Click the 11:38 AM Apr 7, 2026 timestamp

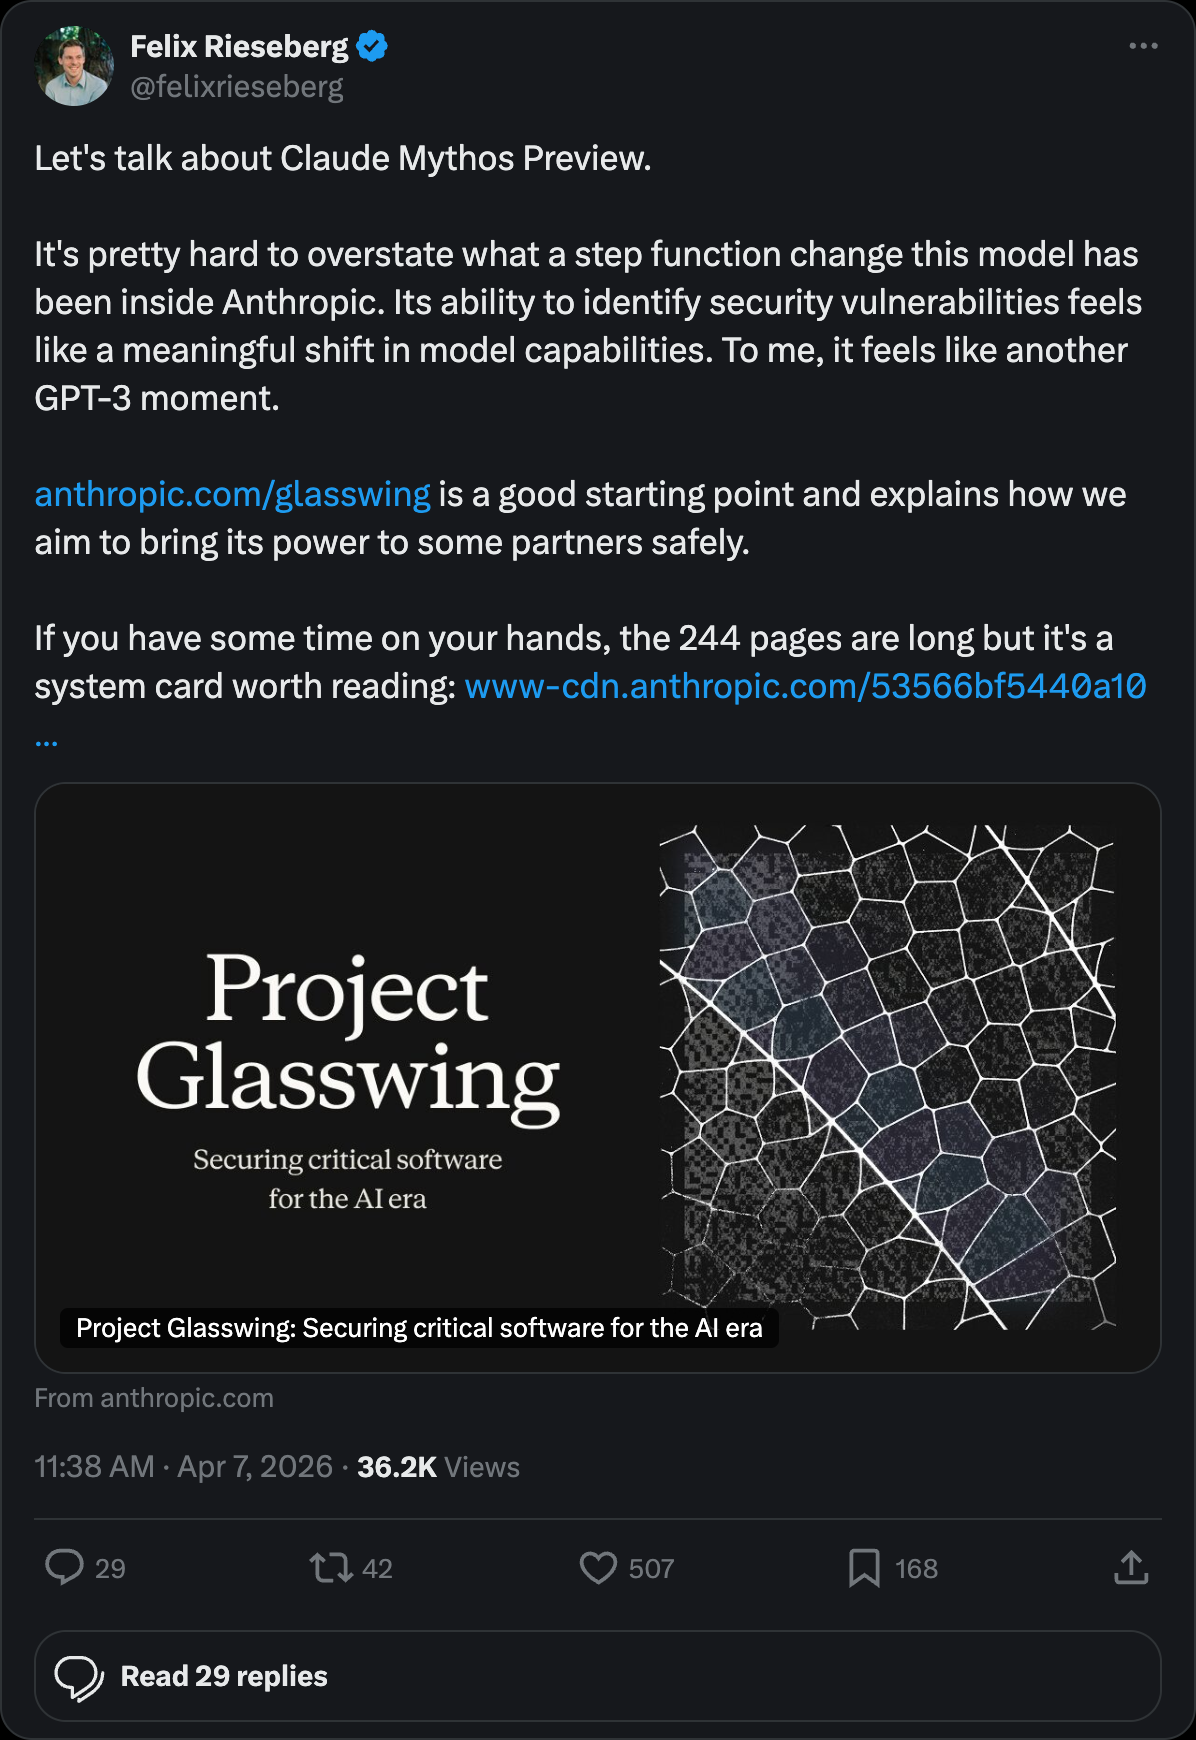tap(183, 1467)
